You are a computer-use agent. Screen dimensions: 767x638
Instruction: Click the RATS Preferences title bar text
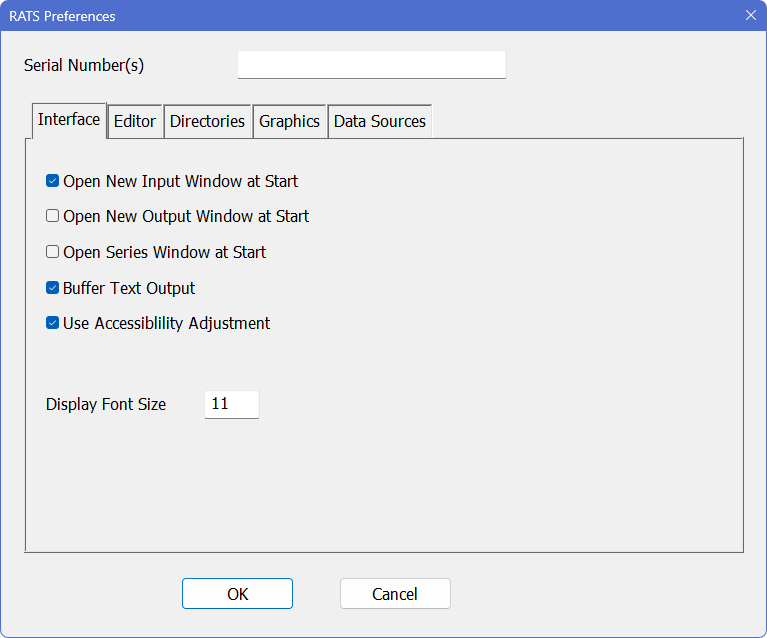click(62, 16)
